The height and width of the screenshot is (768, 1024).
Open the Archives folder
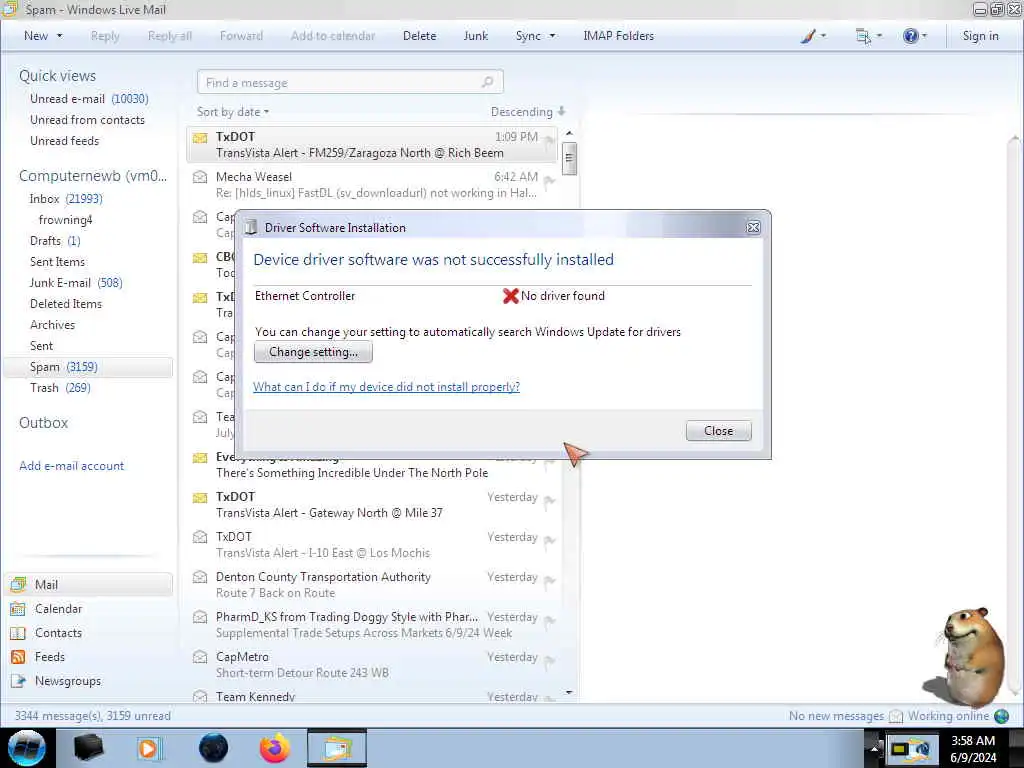click(x=52, y=325)
